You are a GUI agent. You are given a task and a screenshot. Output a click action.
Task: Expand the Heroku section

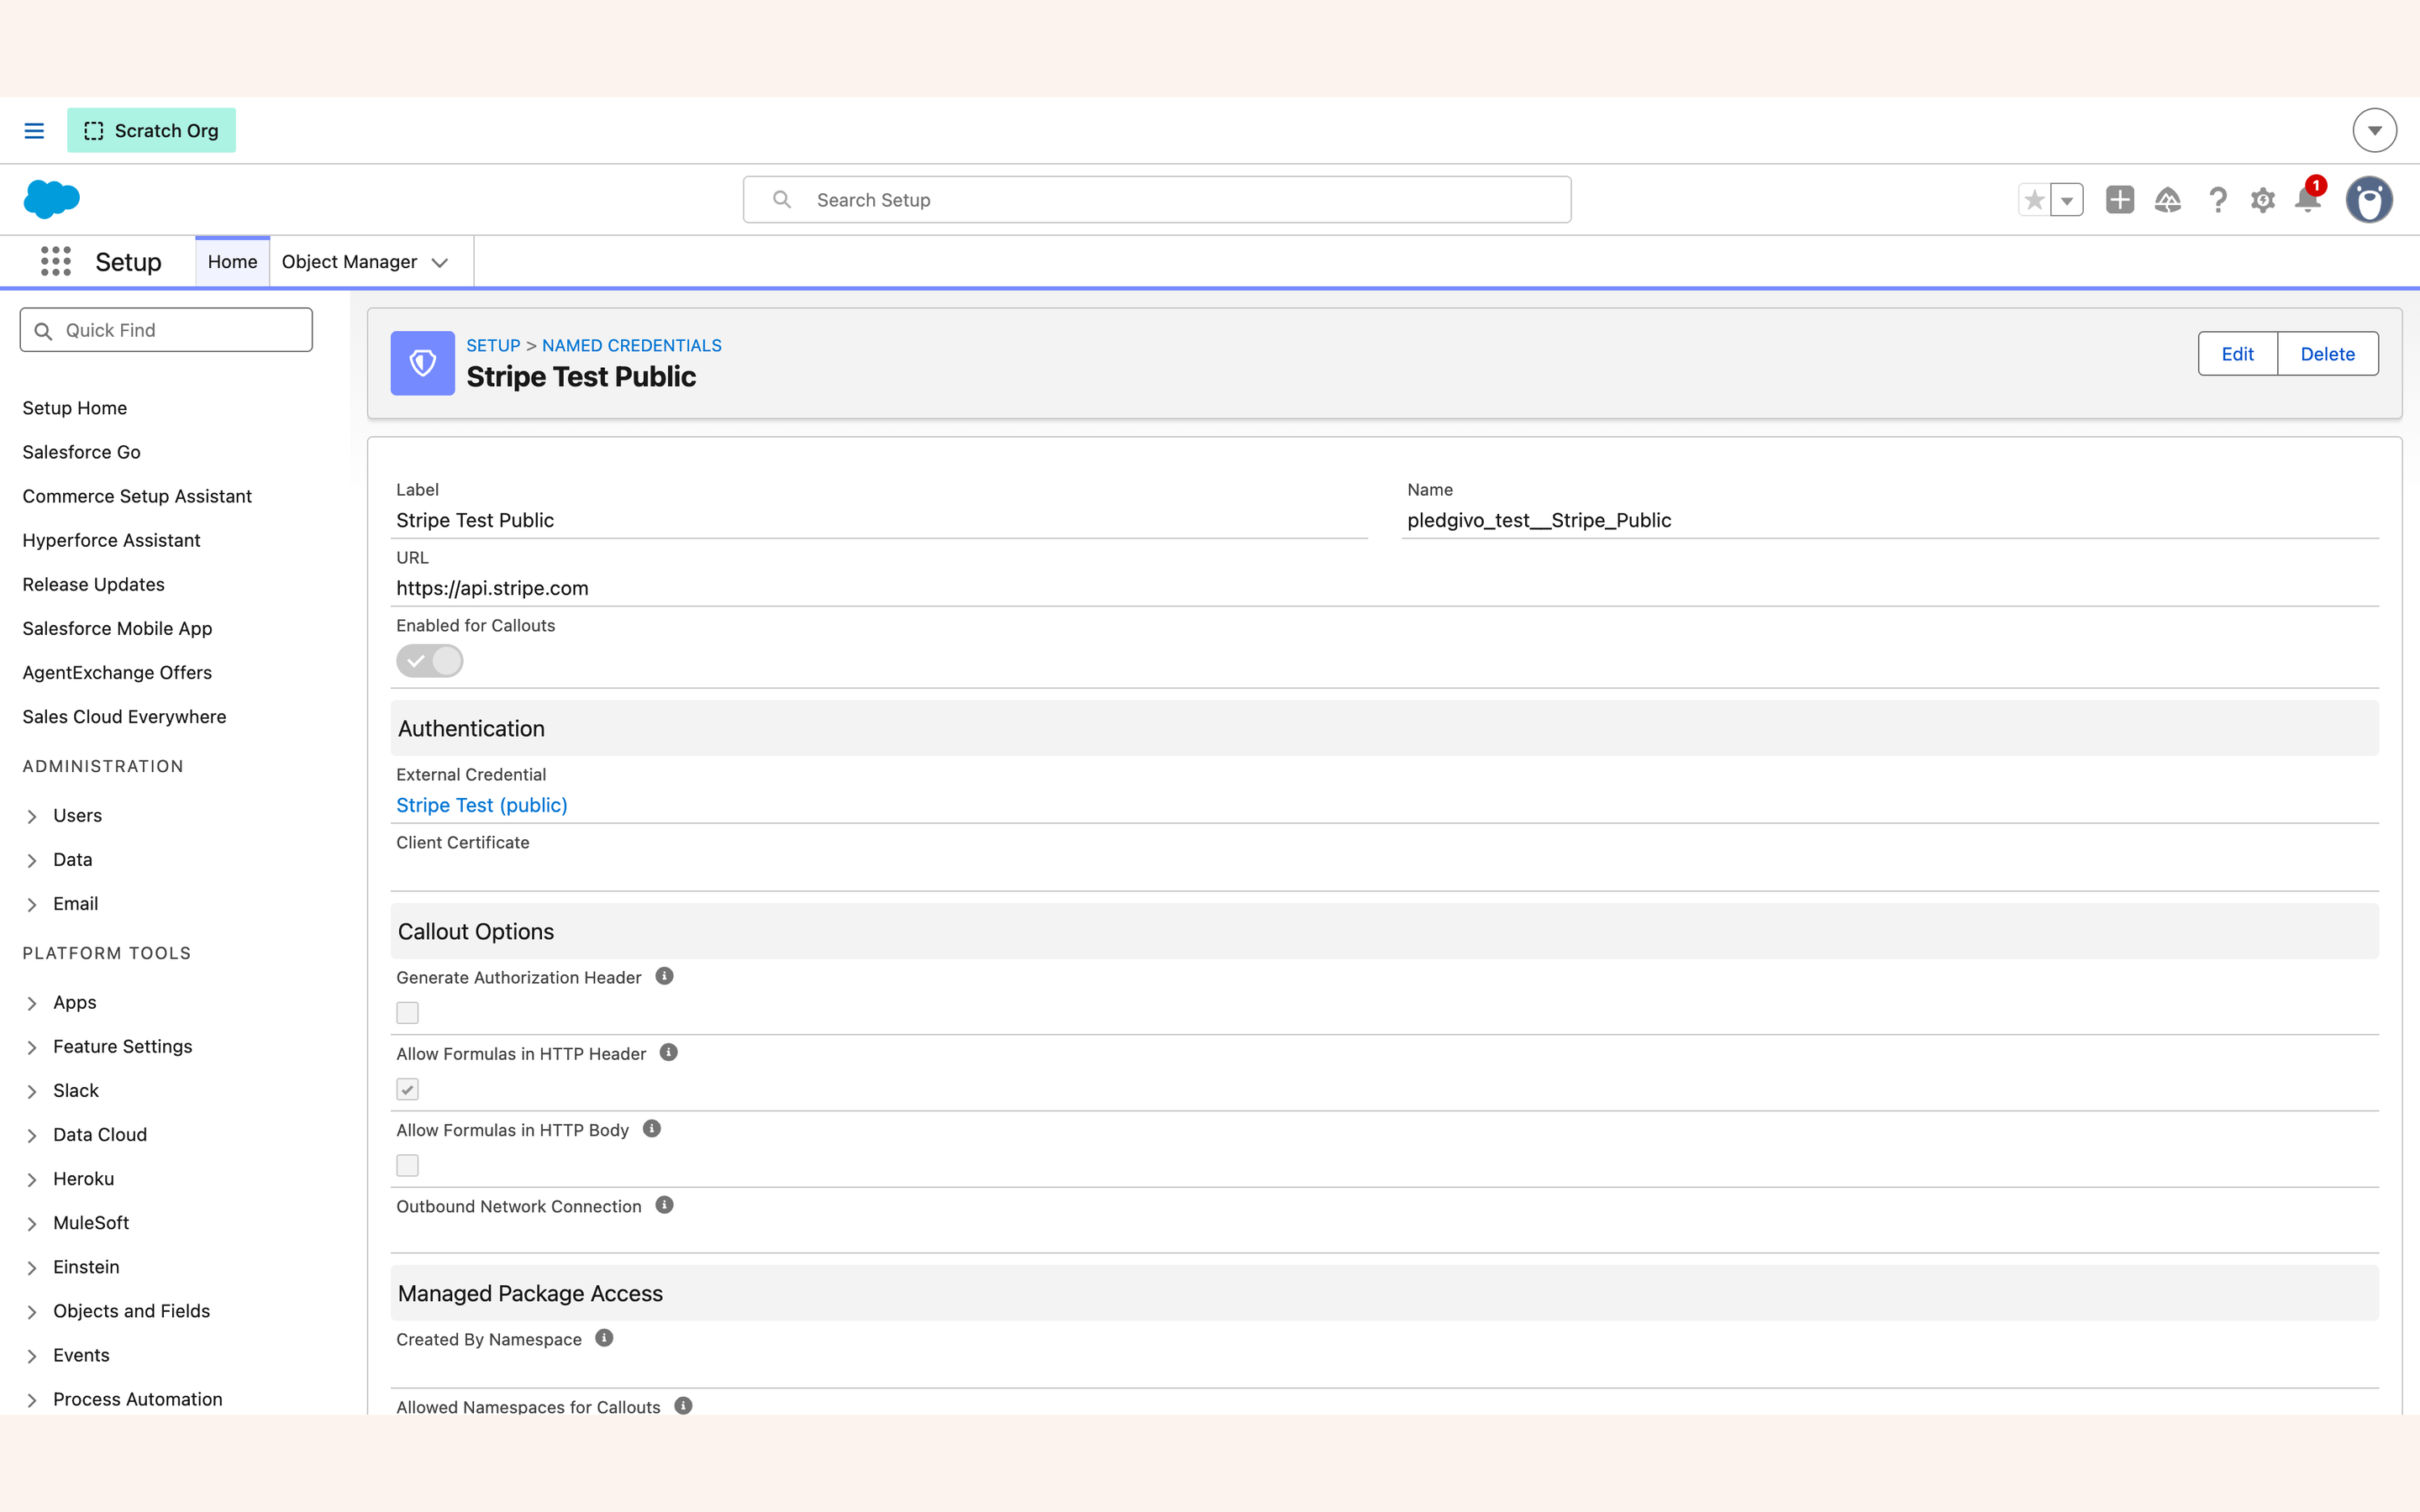click(32, 1179)
